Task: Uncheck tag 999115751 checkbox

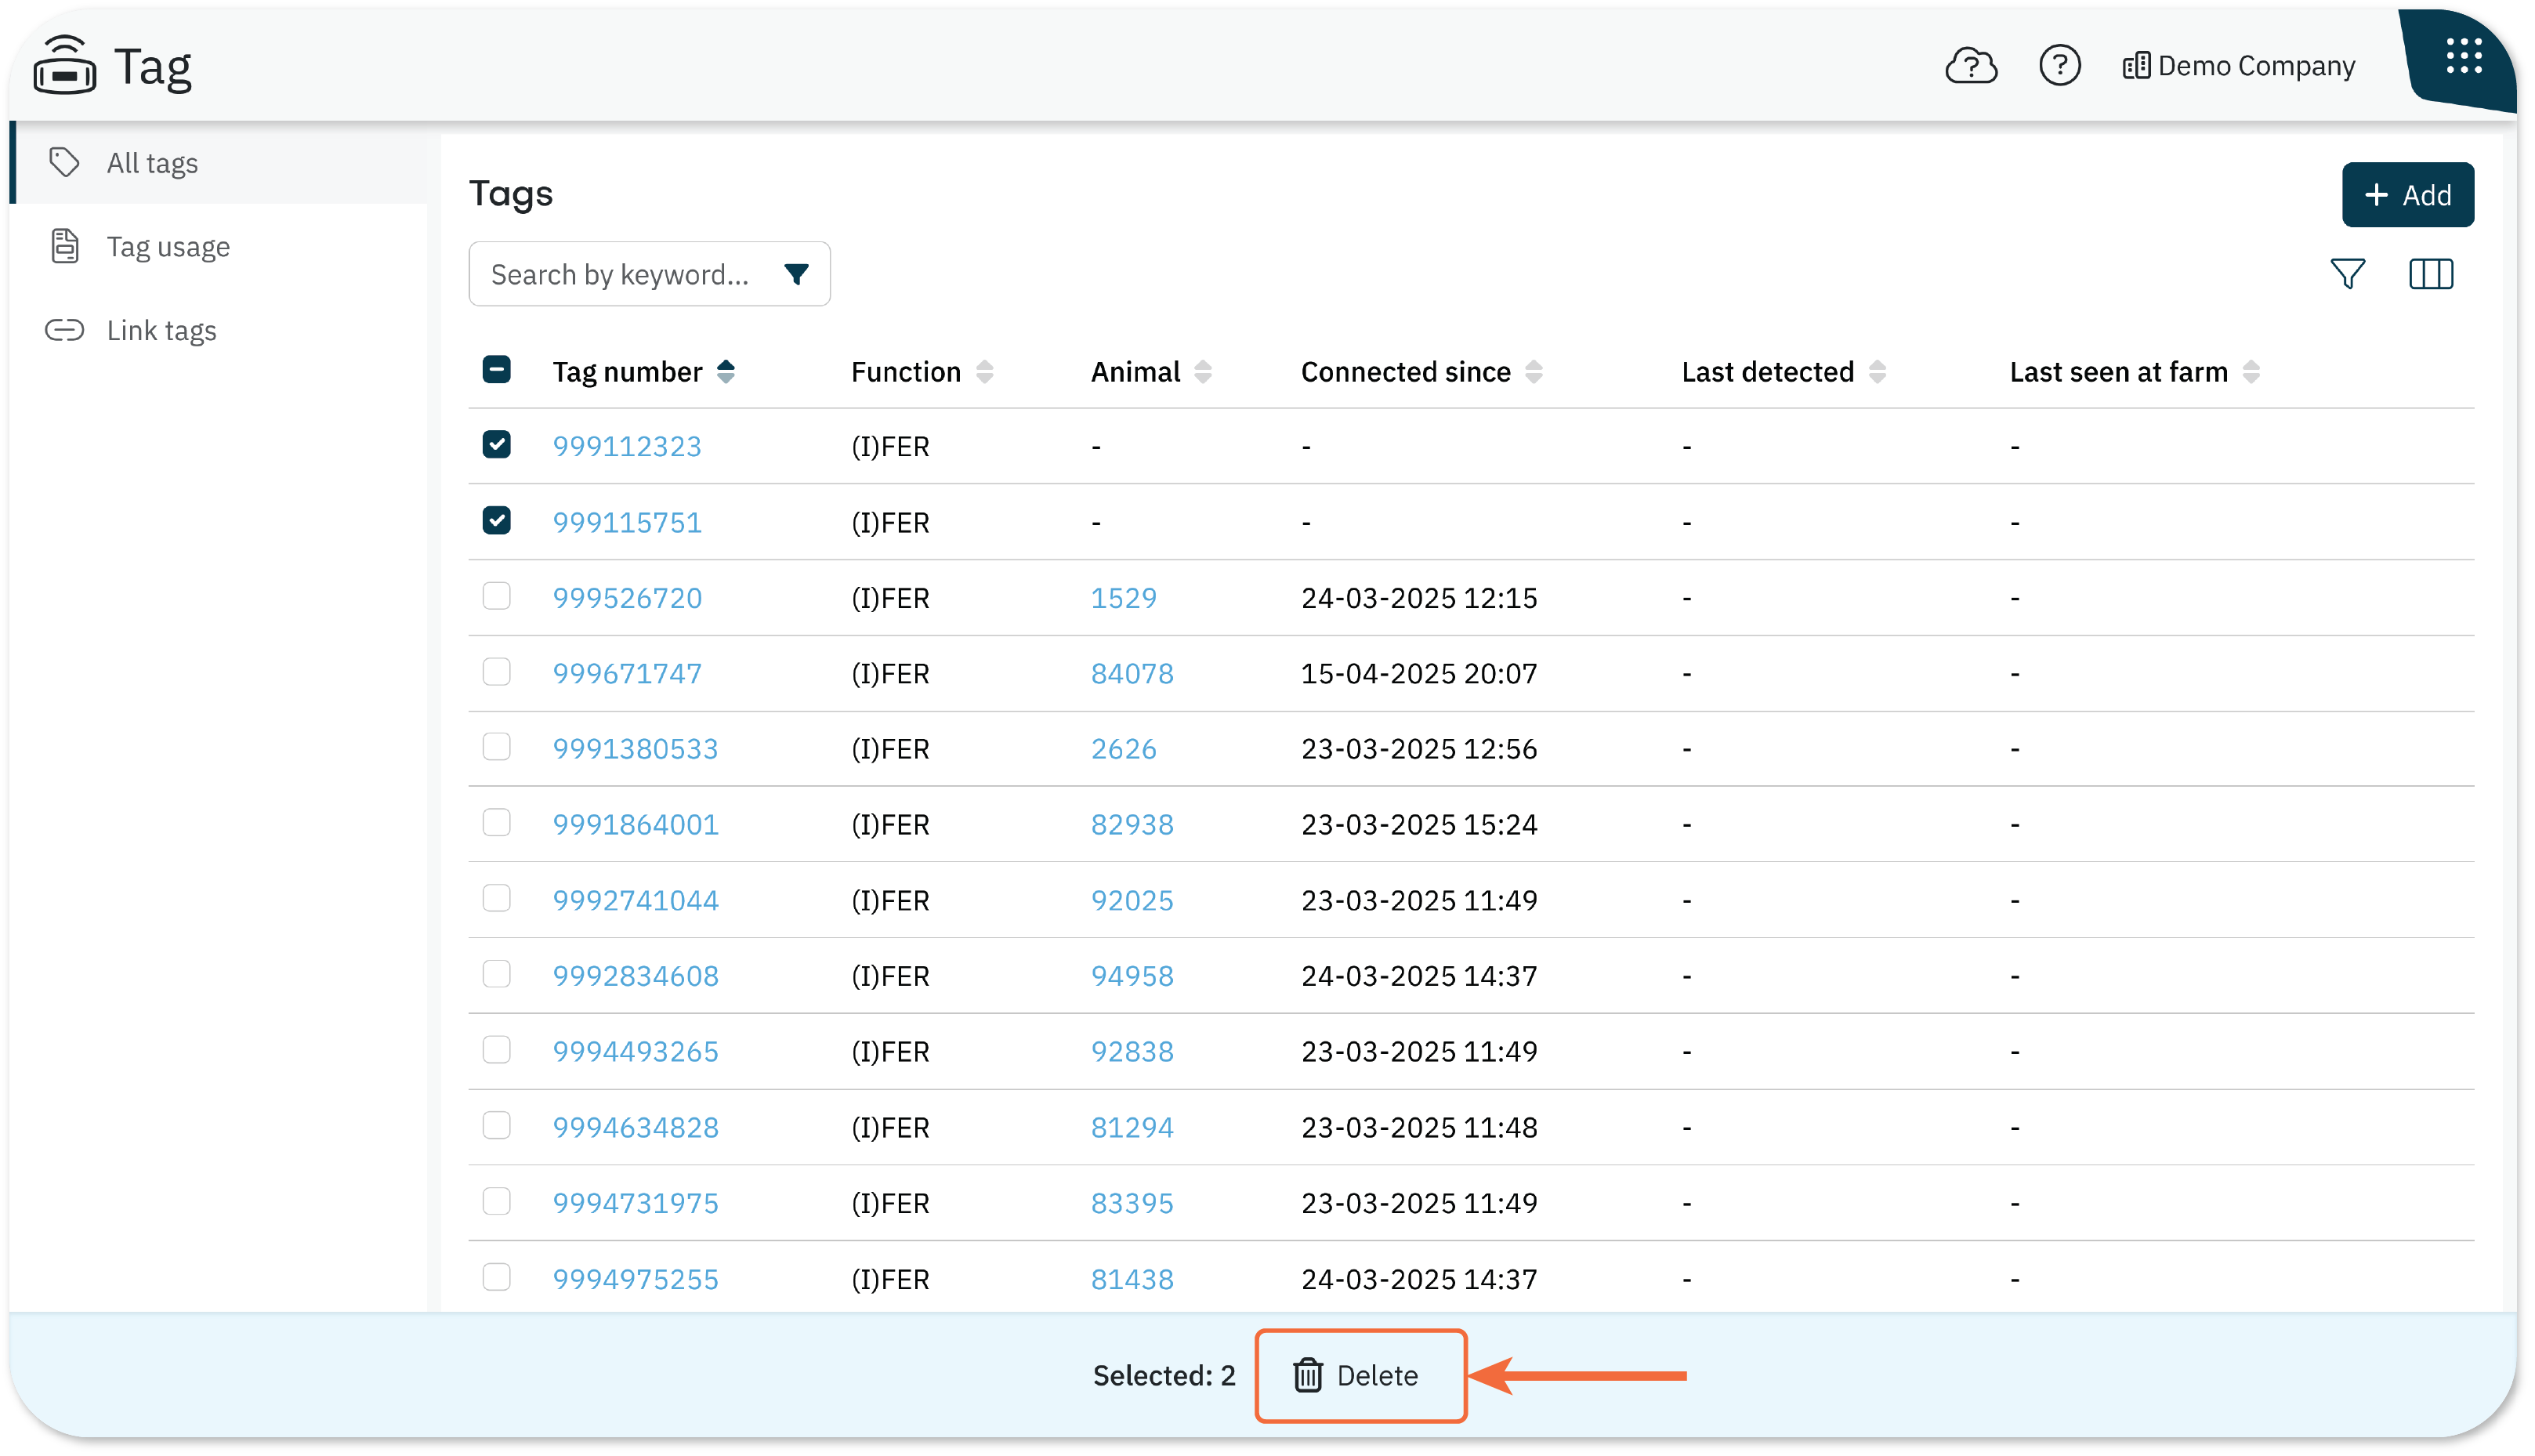Action: pyautogui.click(x=496, y=521)
